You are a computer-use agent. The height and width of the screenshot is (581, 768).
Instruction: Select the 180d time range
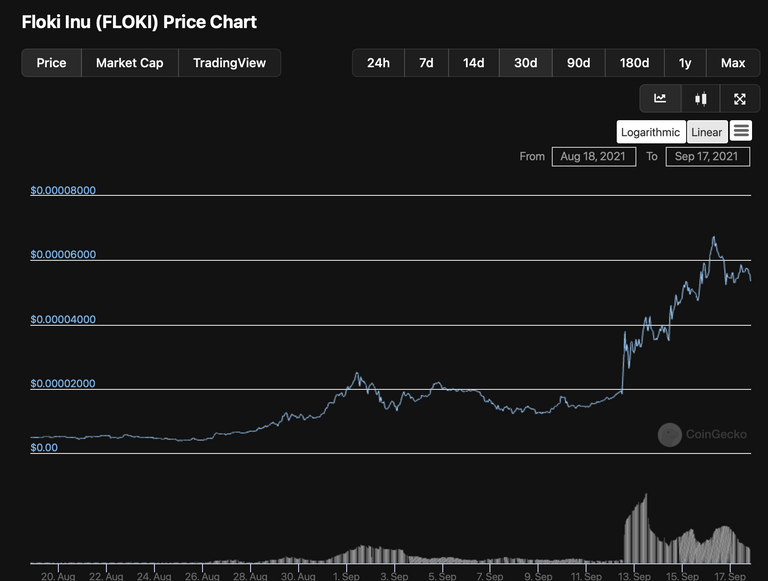[x=634, y=63]
